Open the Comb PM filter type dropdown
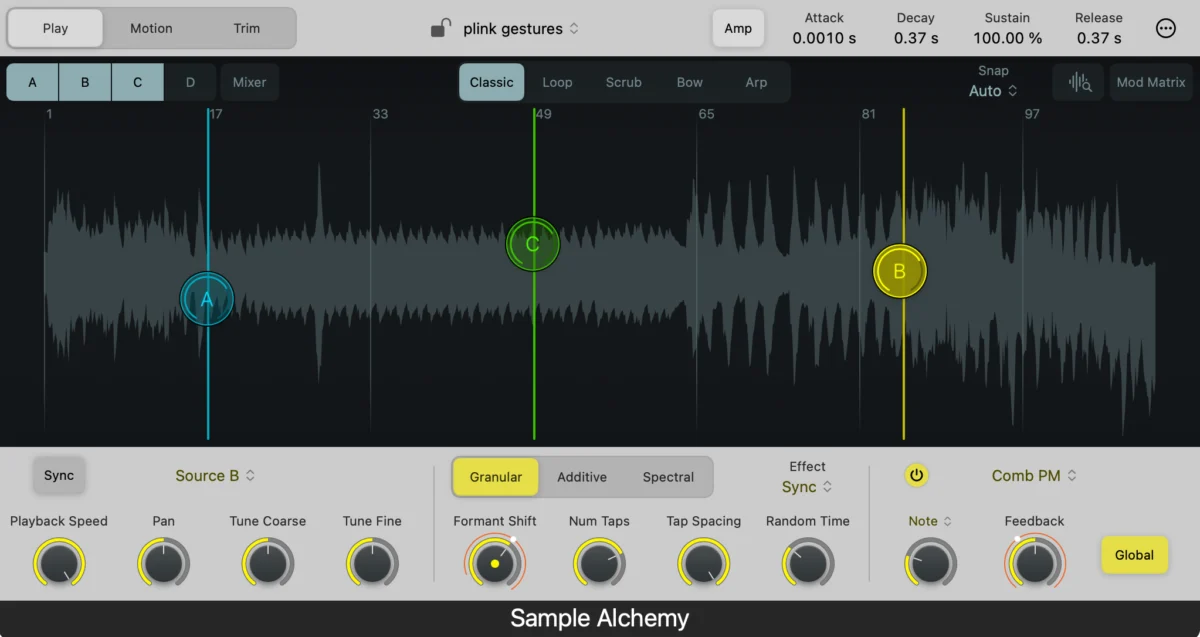This screenshot has height=637, width=1200. [1034, 476]
